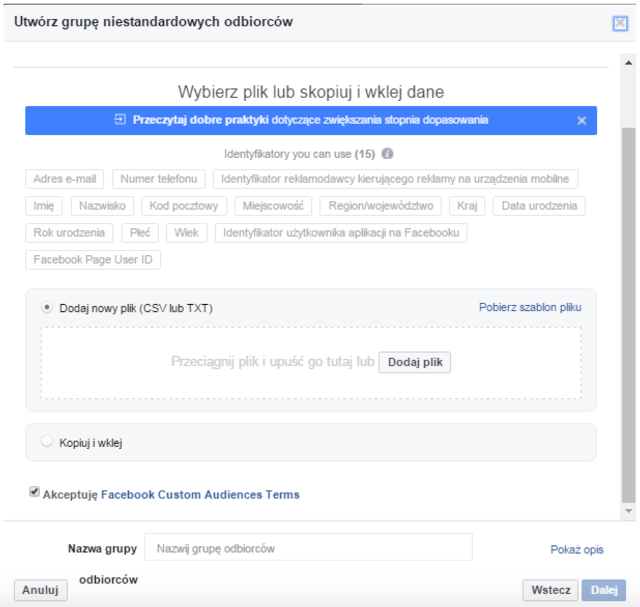The image size is (640, 607).
Task: Click the 'Kod pocztowy' identifier tag
Action: click(x=184, y=206)
